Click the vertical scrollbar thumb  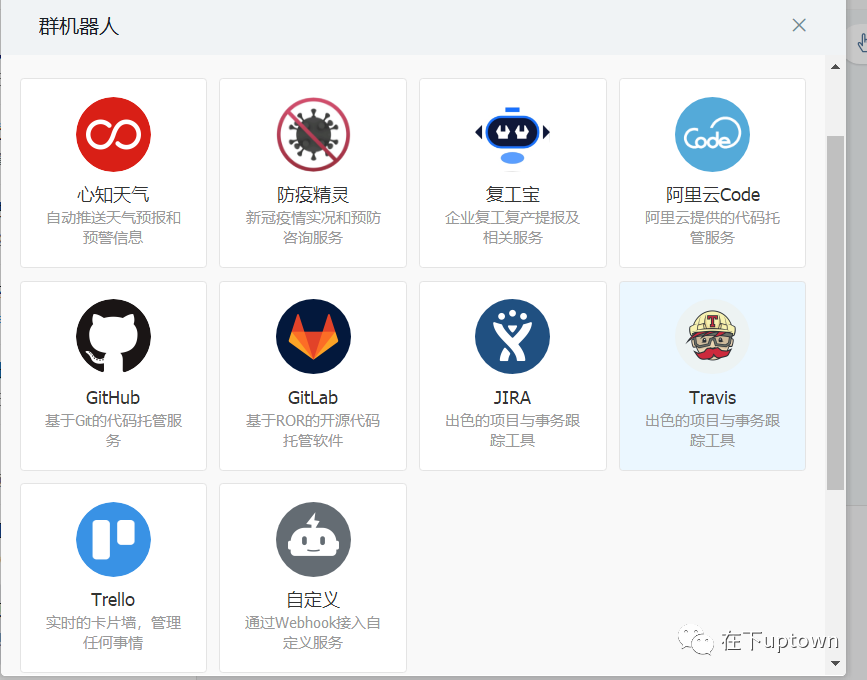coord(835,313)
